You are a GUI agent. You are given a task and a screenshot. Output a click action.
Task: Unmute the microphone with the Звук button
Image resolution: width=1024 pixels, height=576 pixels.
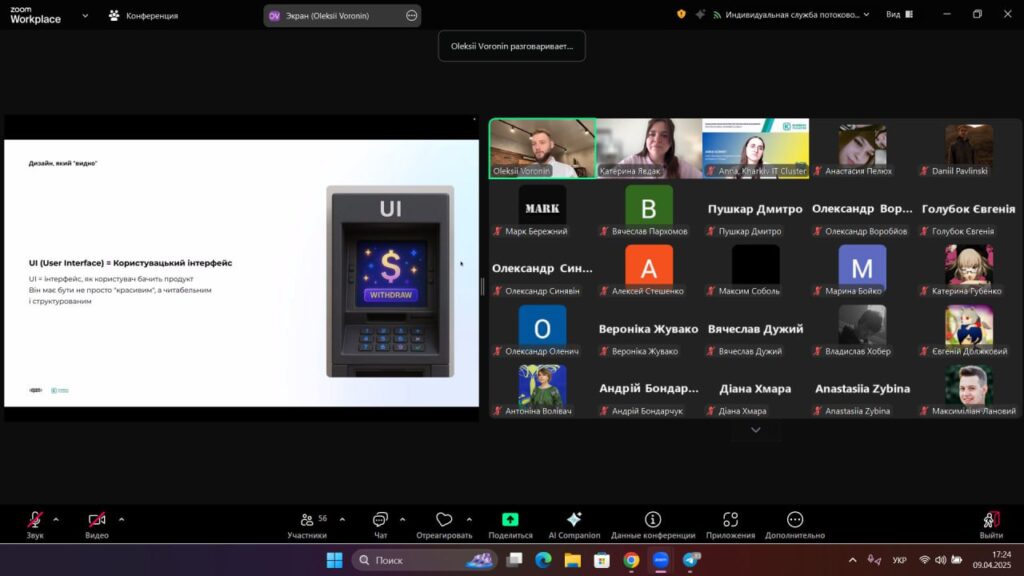[x=35, y=524]
